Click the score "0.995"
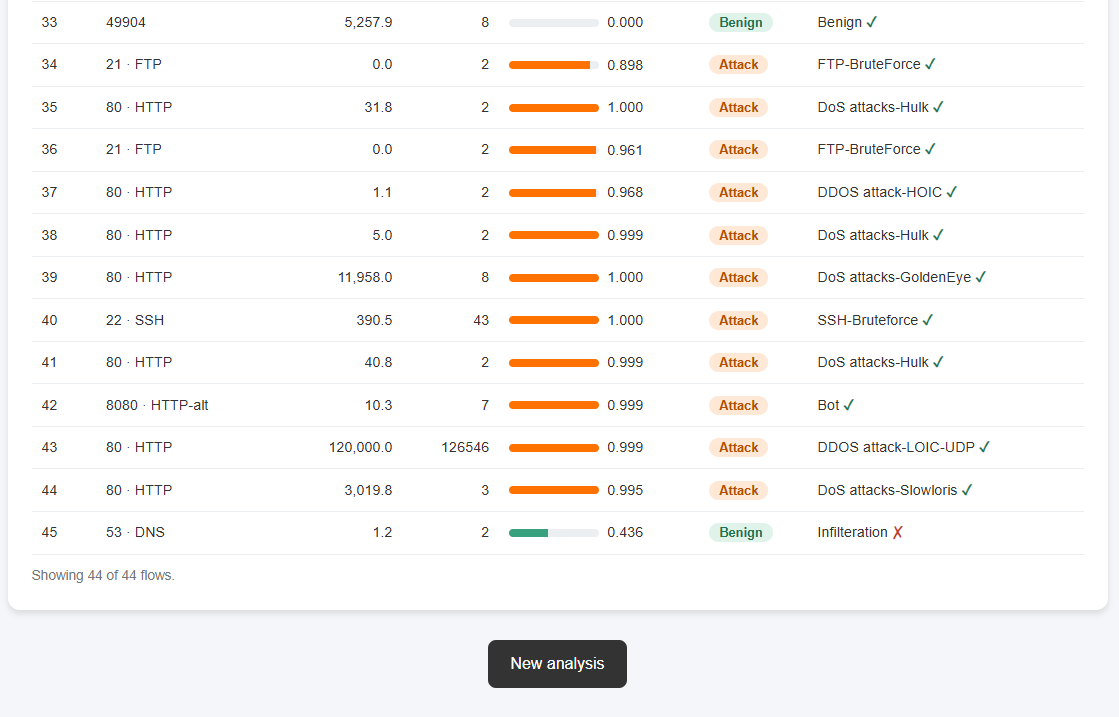Image resolution: width=1119 pixels, height=717 pixels. 625,490
